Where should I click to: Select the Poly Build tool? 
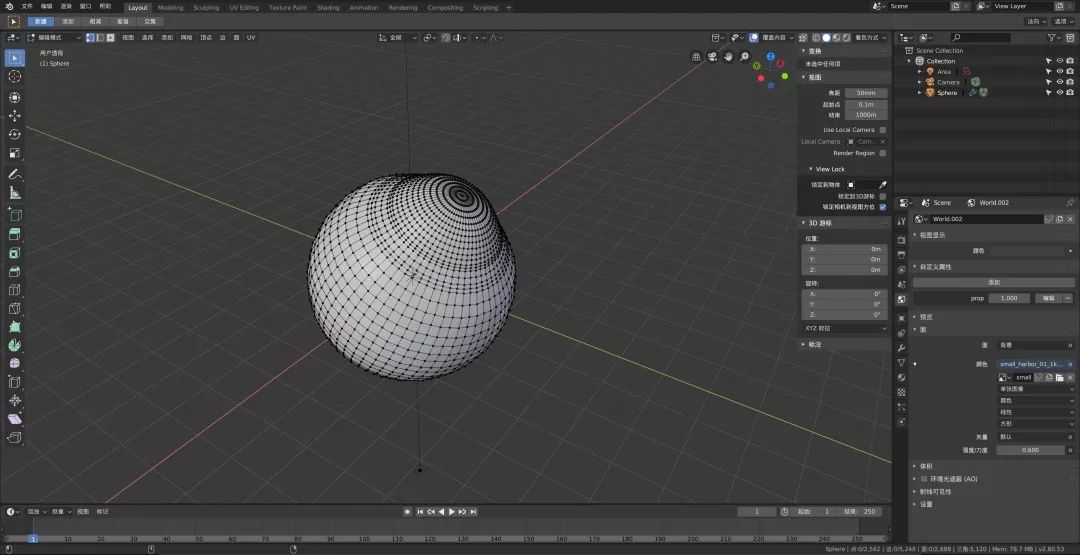(x=14, y=326)
